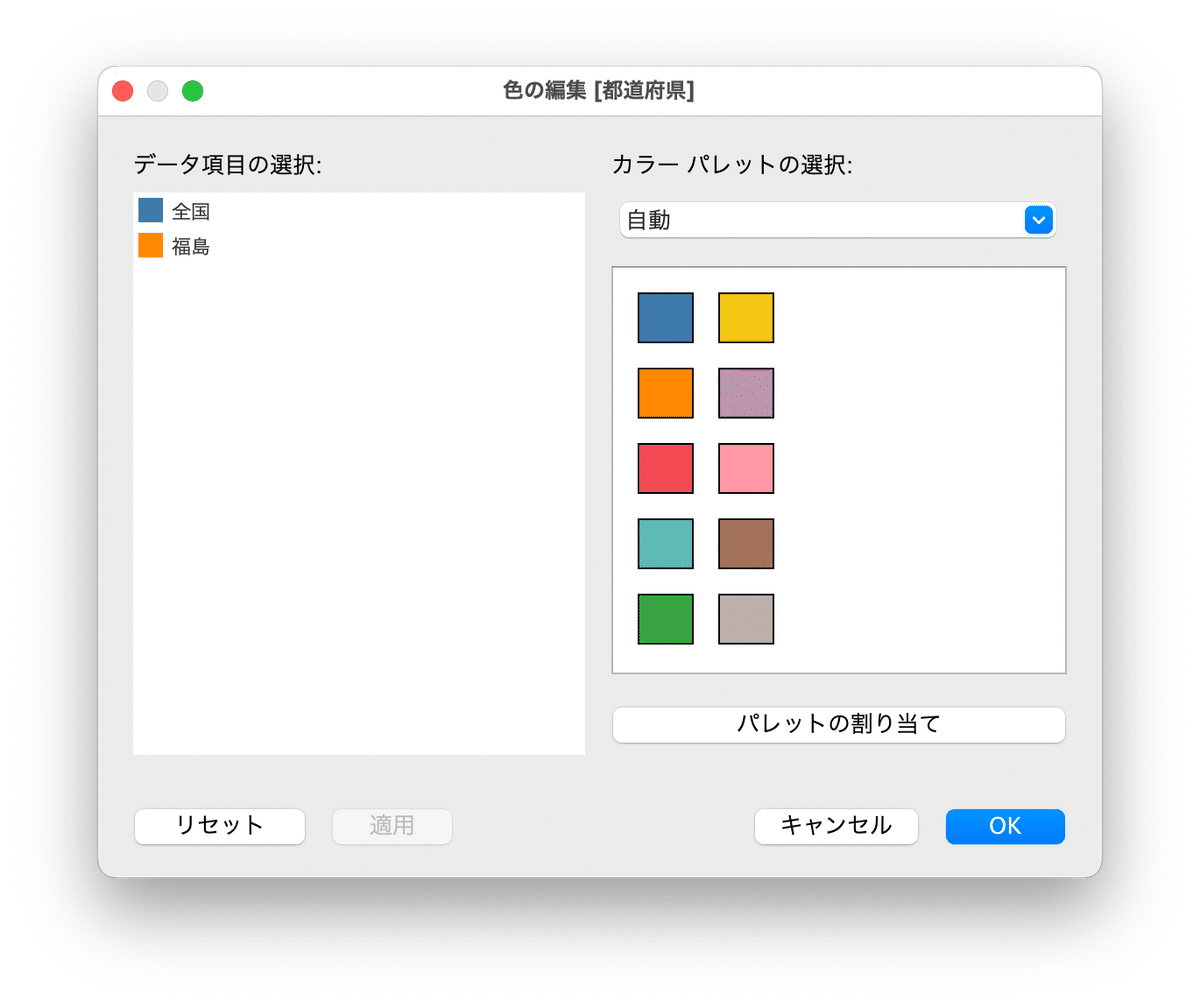Screen dimensions: 1200x1007
Task: Pick the red palette swatch
Action: (x=666, y=468)
